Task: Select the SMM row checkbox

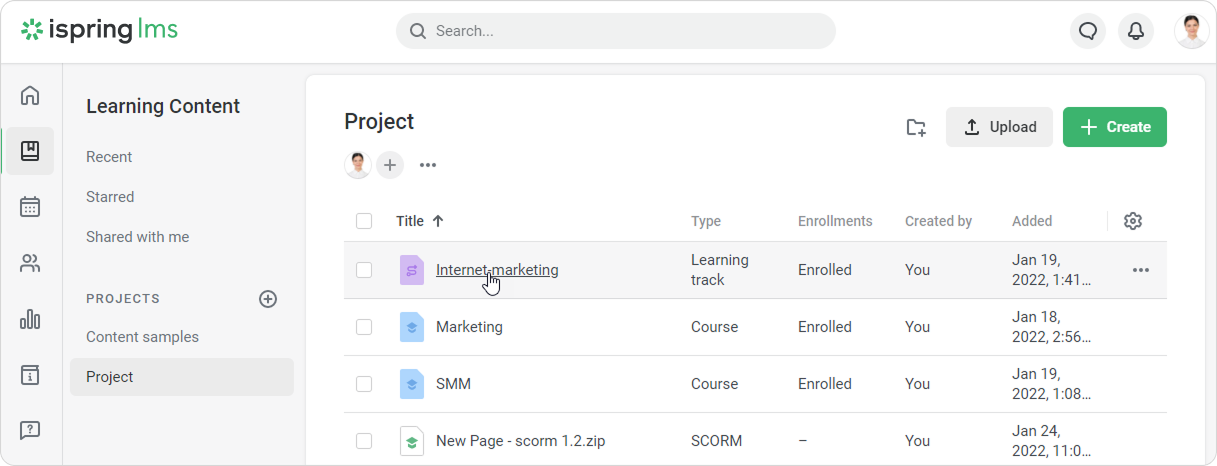Action: point(364,384)
